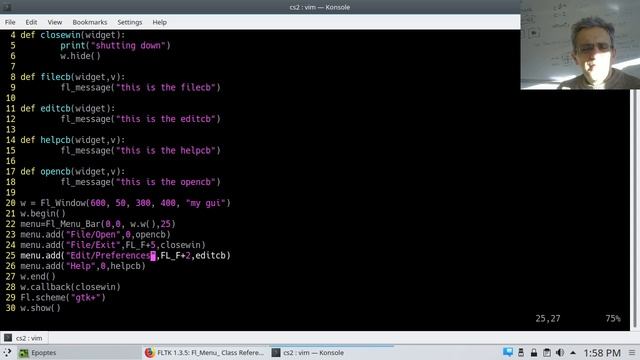Click 'def editcb(widget):' line
640x360 pixels.
coord(68,109)
